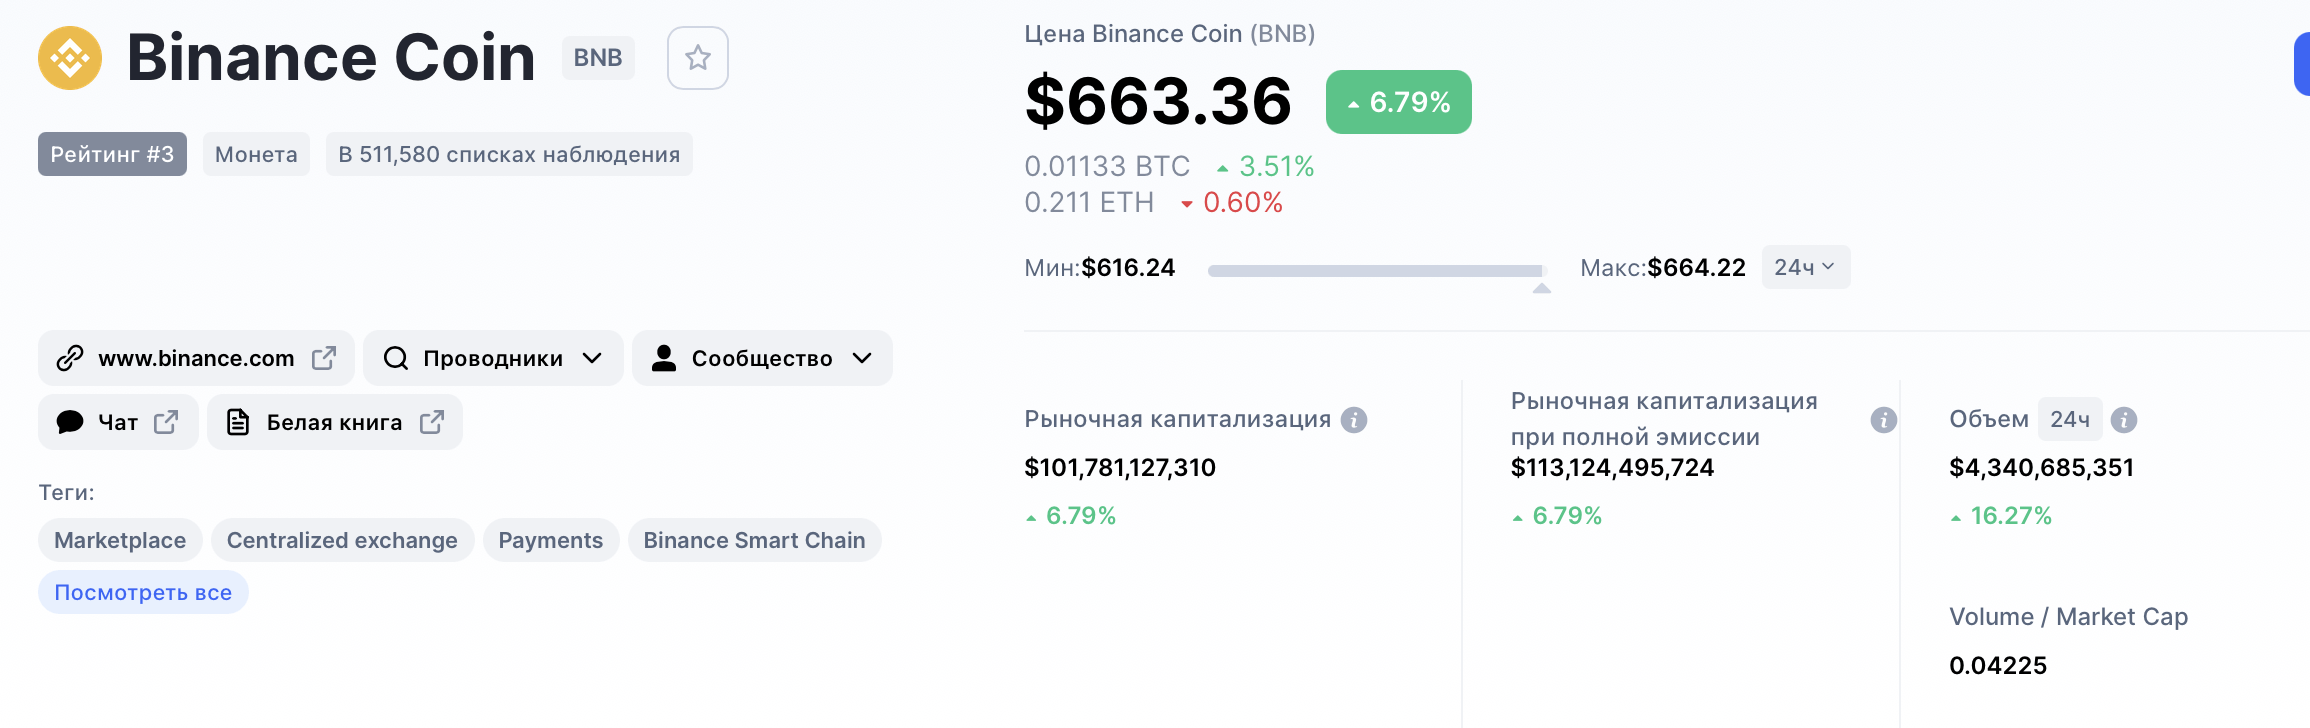
Task: Click the min-max price range bar
Action: [1377, 271]
